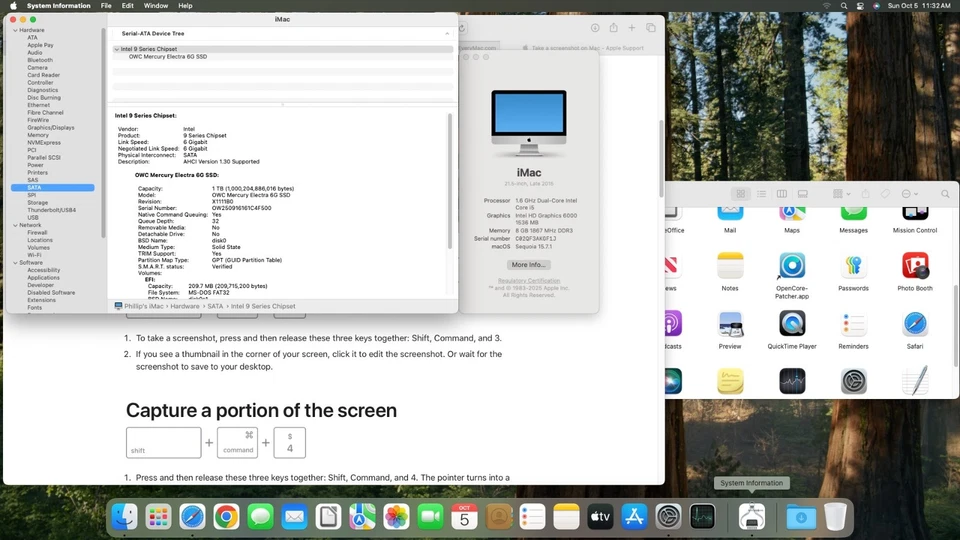Open Stocks app icon in Finder window
The height and width of the screenshot is (540, 960).
pos(792,381)
